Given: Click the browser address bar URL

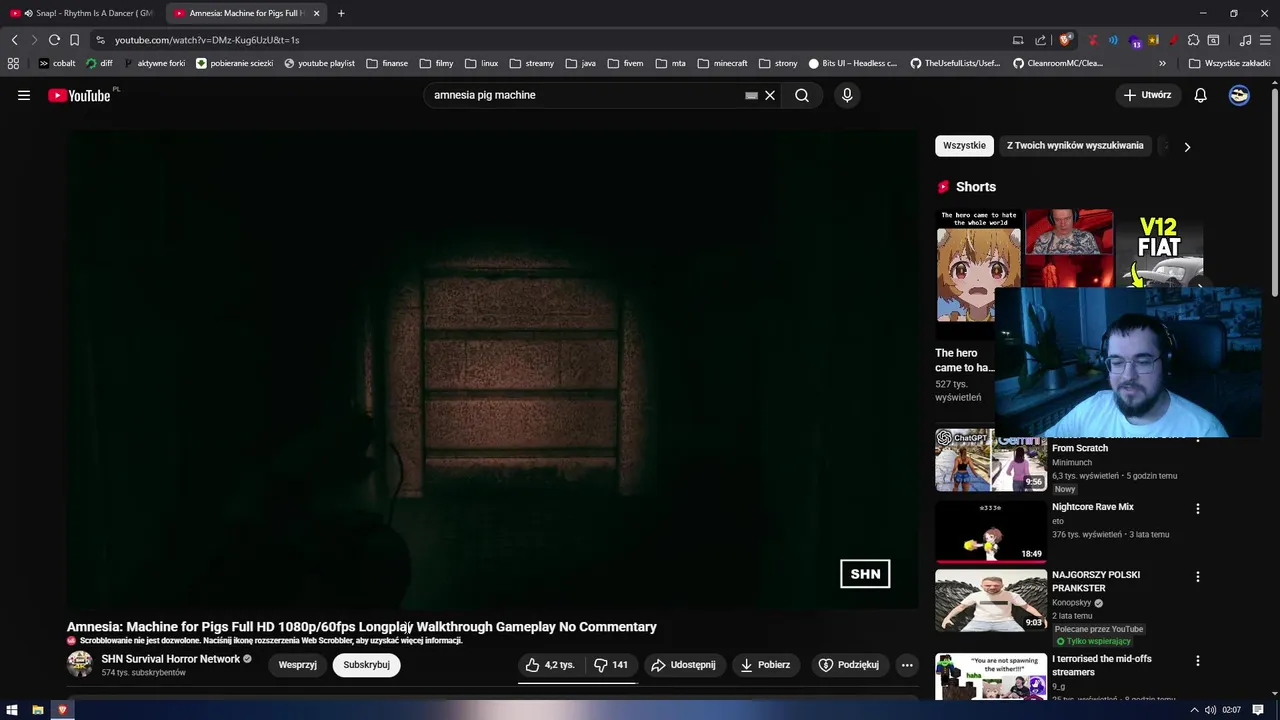Looking at the screenshot, I should coord(207,40).
